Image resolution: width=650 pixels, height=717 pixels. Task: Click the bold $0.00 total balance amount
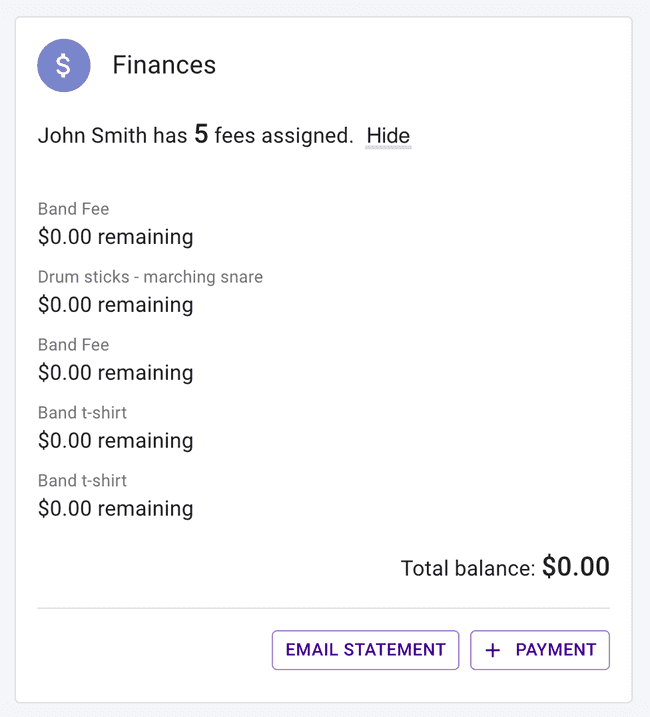click(576, 567)
